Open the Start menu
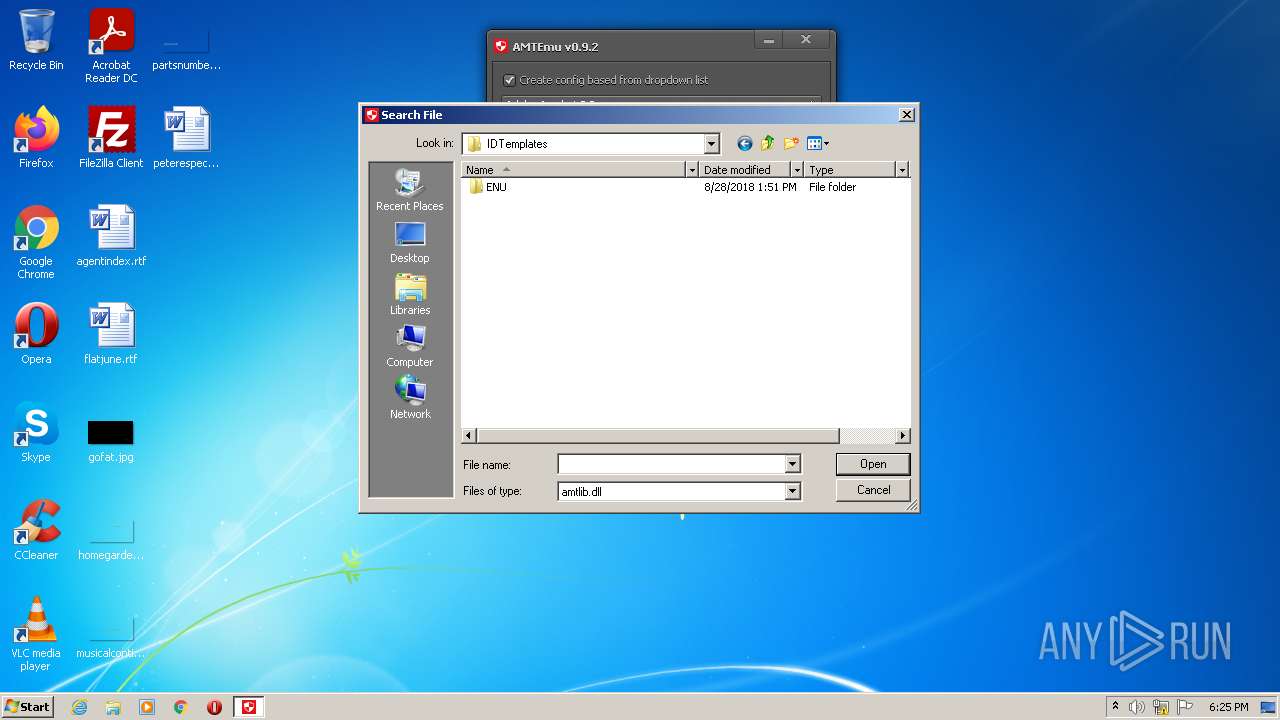Viewport: 1280px width, 720px height. pyautogui.click(x=28, y=707)
